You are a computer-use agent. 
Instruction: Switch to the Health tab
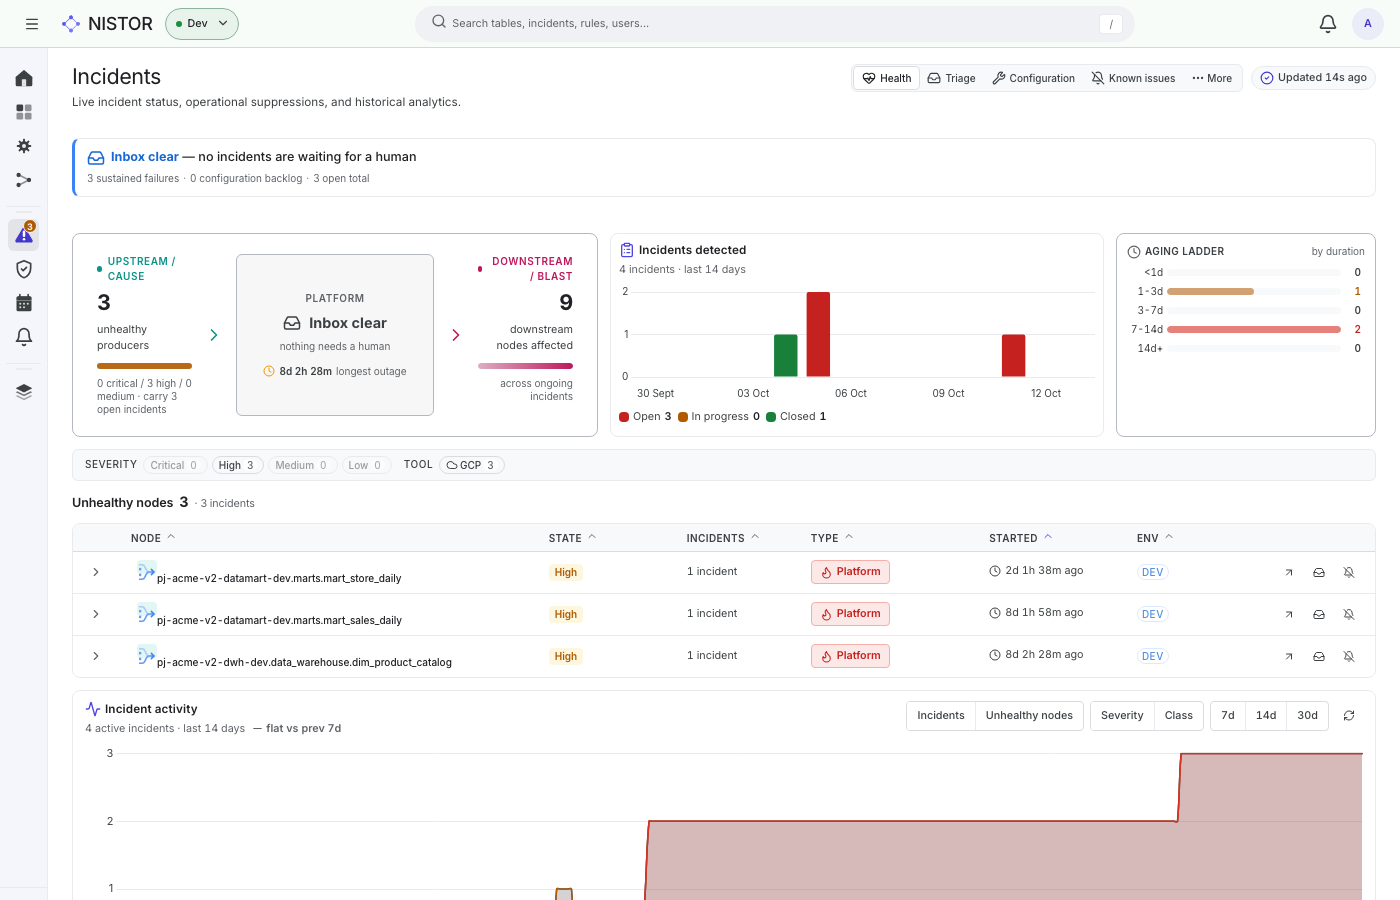pos(887,78)
